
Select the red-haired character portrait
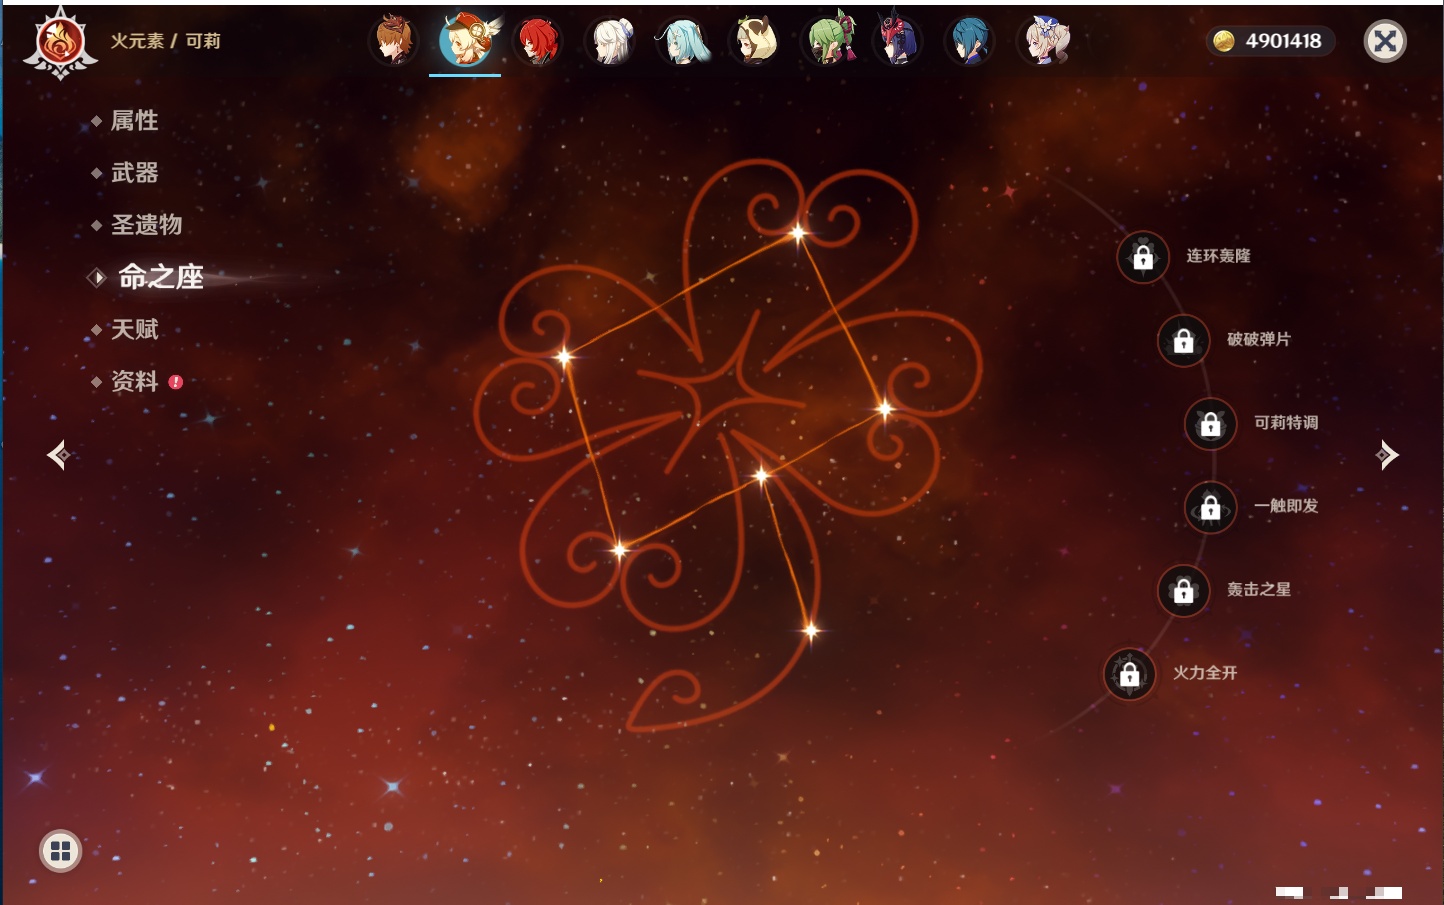538,41
